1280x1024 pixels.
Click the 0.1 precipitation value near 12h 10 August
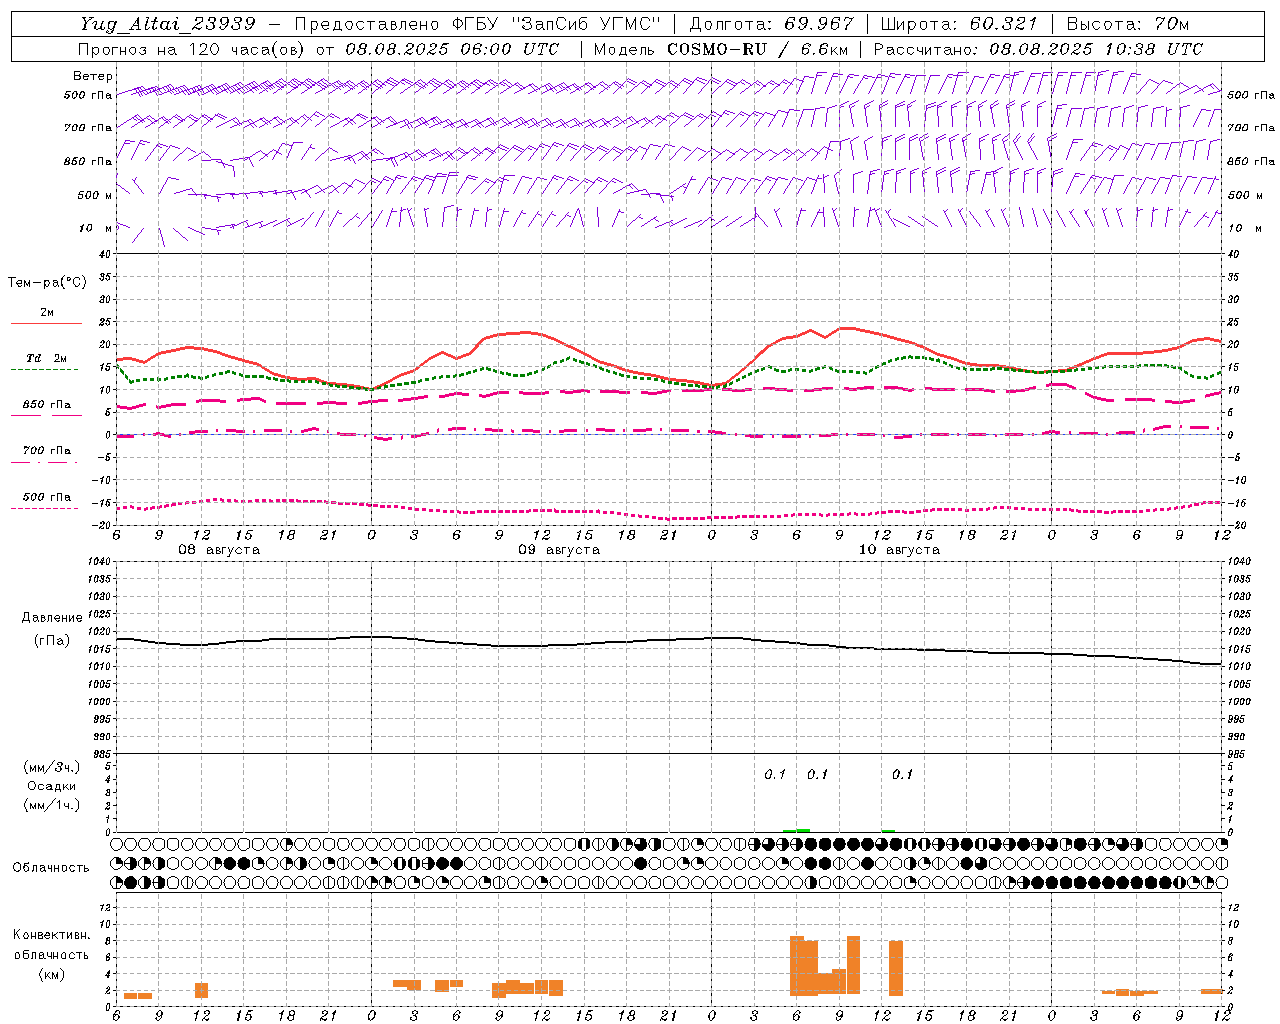pos(902,774)
